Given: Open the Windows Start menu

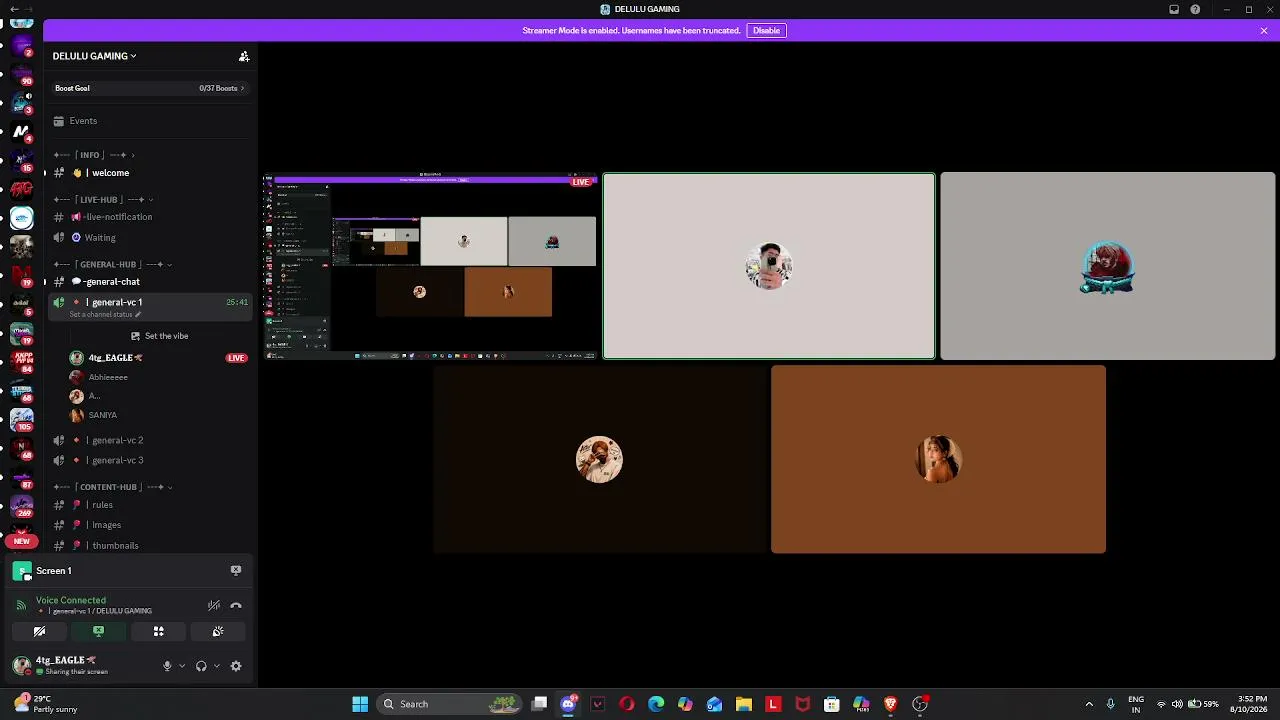Looking at the screenshot, I should (360, 704).
